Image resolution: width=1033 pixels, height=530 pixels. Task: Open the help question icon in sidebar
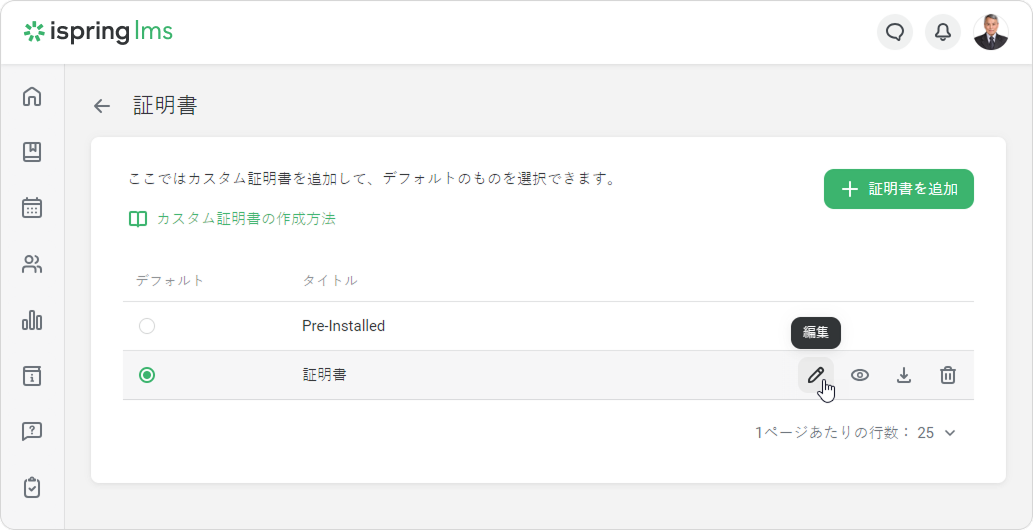point(32,432)
